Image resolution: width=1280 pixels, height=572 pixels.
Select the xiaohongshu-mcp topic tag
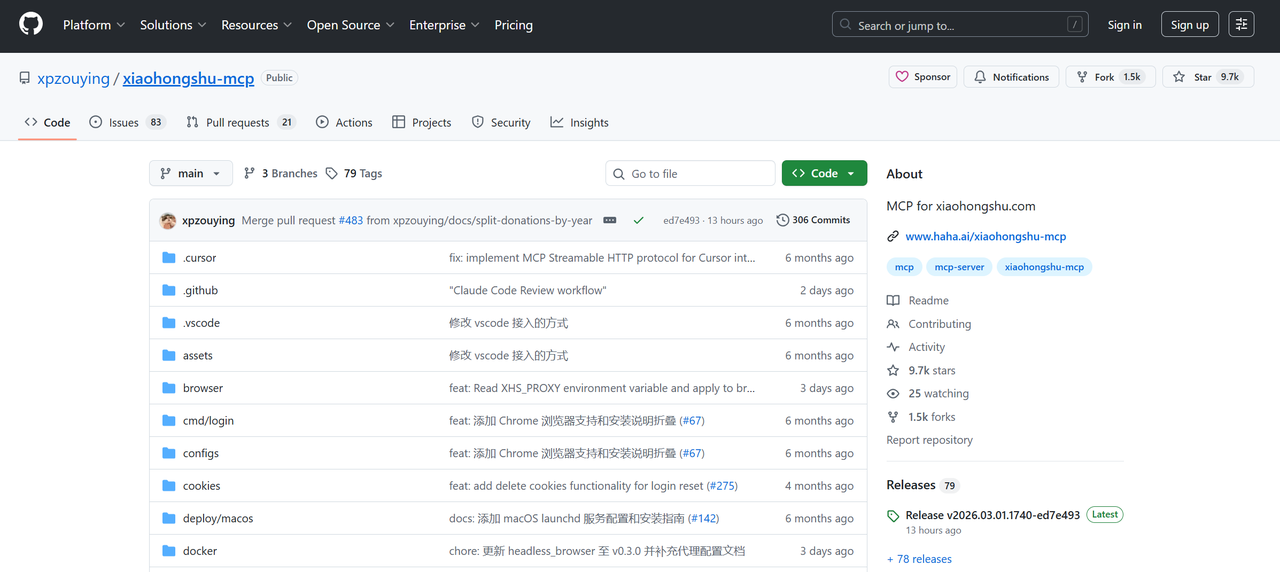click(x=1044, y=267)
